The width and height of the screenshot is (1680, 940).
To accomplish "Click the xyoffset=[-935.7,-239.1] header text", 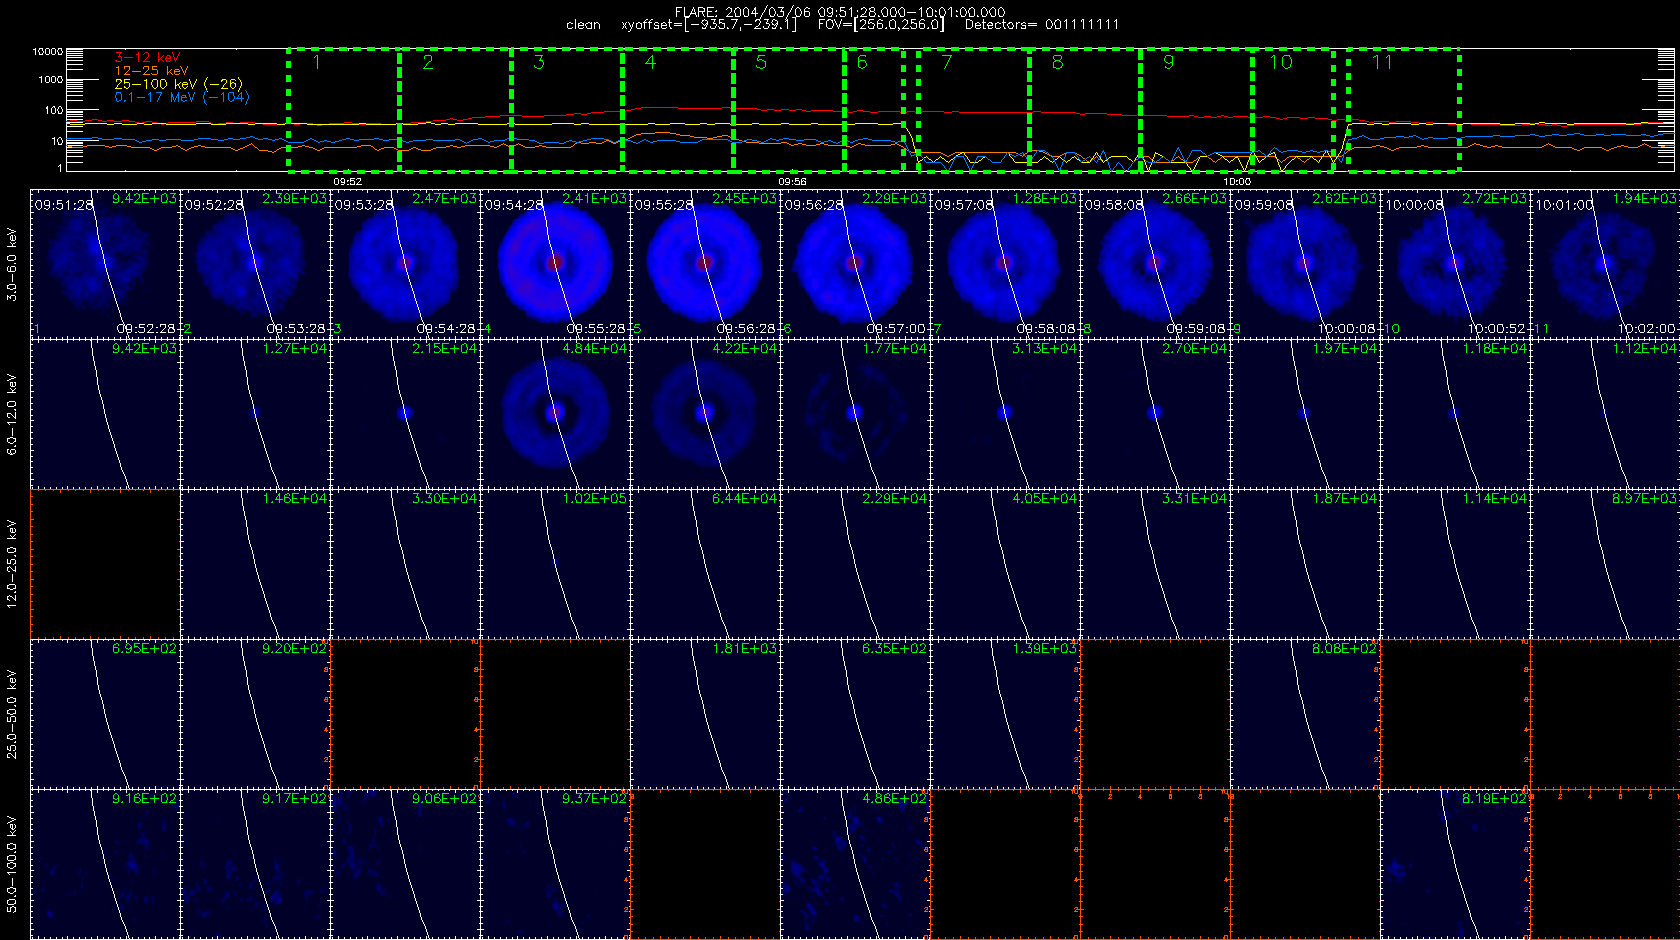I will pos(709,24).
